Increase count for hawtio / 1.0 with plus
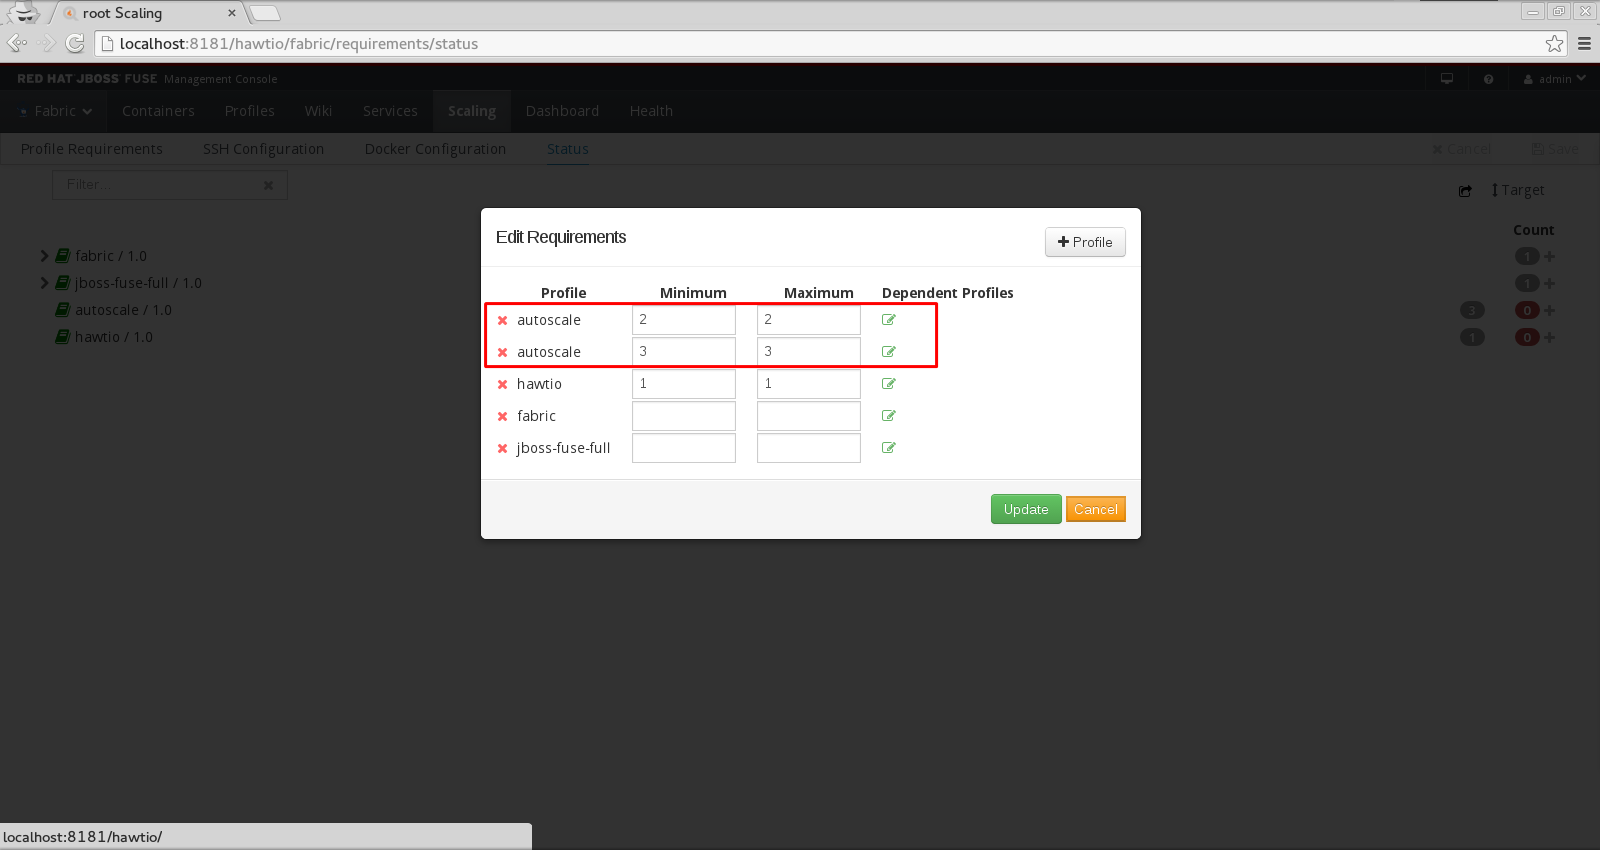The width and height of the screenshot is (1600, 850). [1549, 337]
